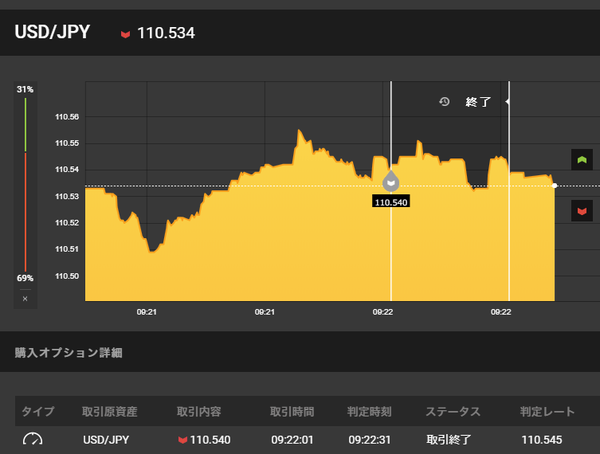Click the 取引終了 status cell
The image size is (600, 454).
[x=449, y=439]
